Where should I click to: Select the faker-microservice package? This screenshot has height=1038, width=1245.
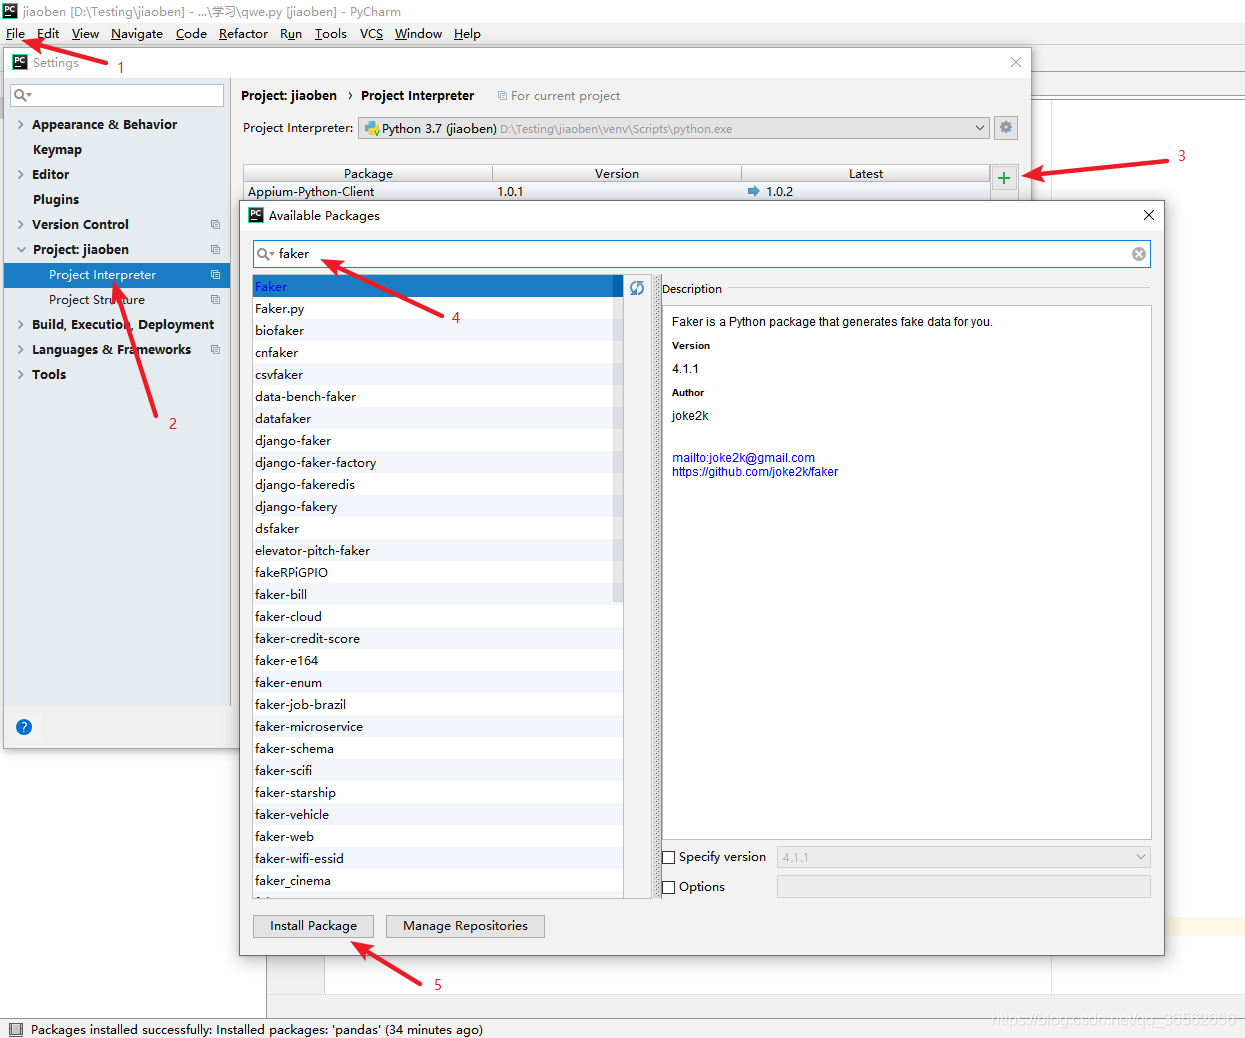(438, 727)
